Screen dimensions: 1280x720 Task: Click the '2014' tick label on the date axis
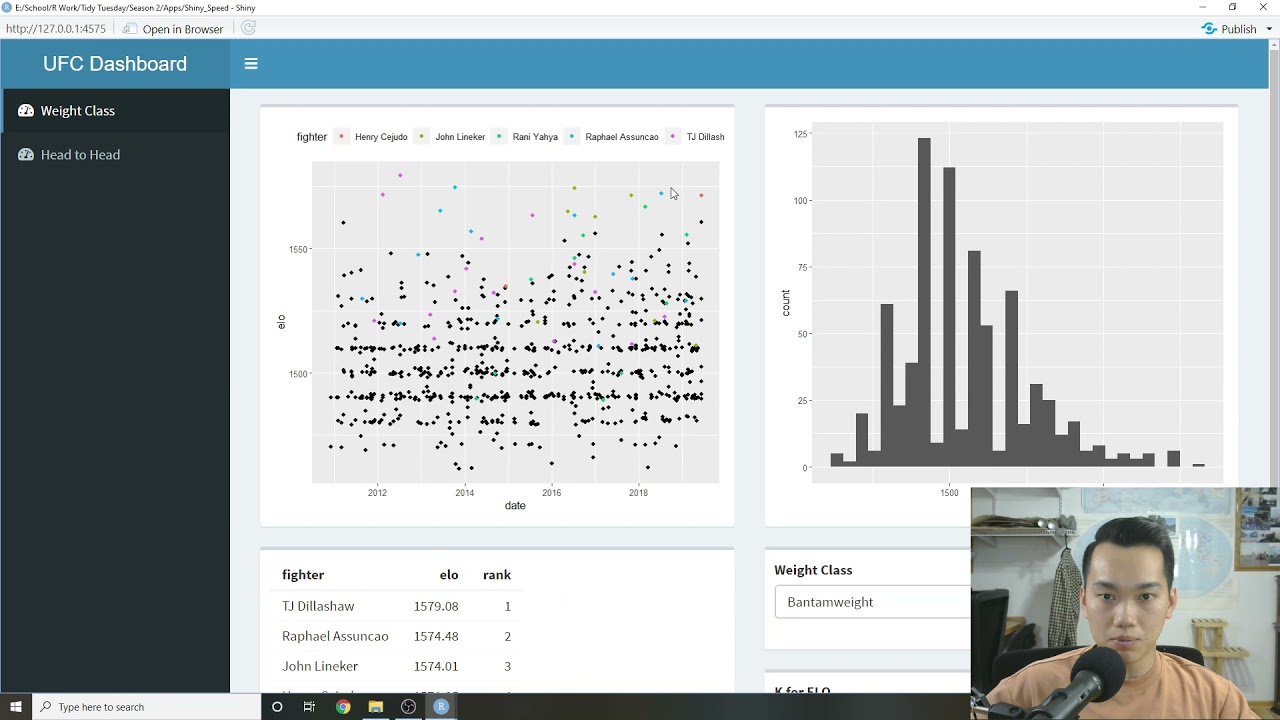464,492
